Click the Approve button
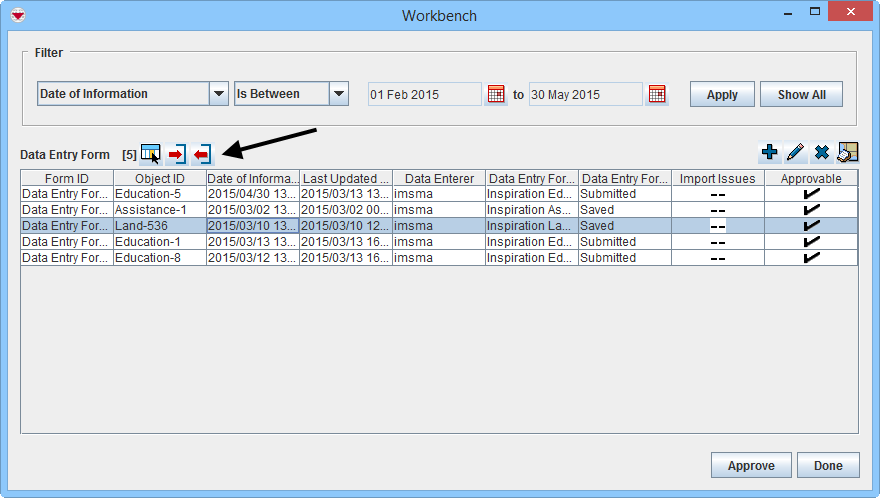880x498 pixels. pos(751,466)
